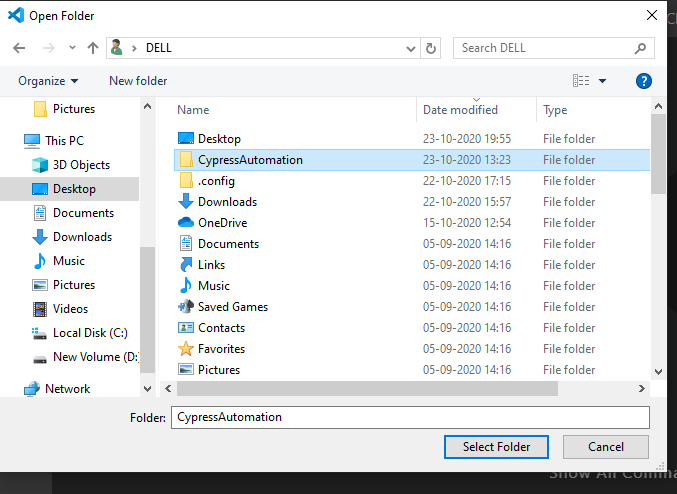Screen dimensions: 677x494
Task: Confirm with the Select Folder button
Action: (496, 446)
